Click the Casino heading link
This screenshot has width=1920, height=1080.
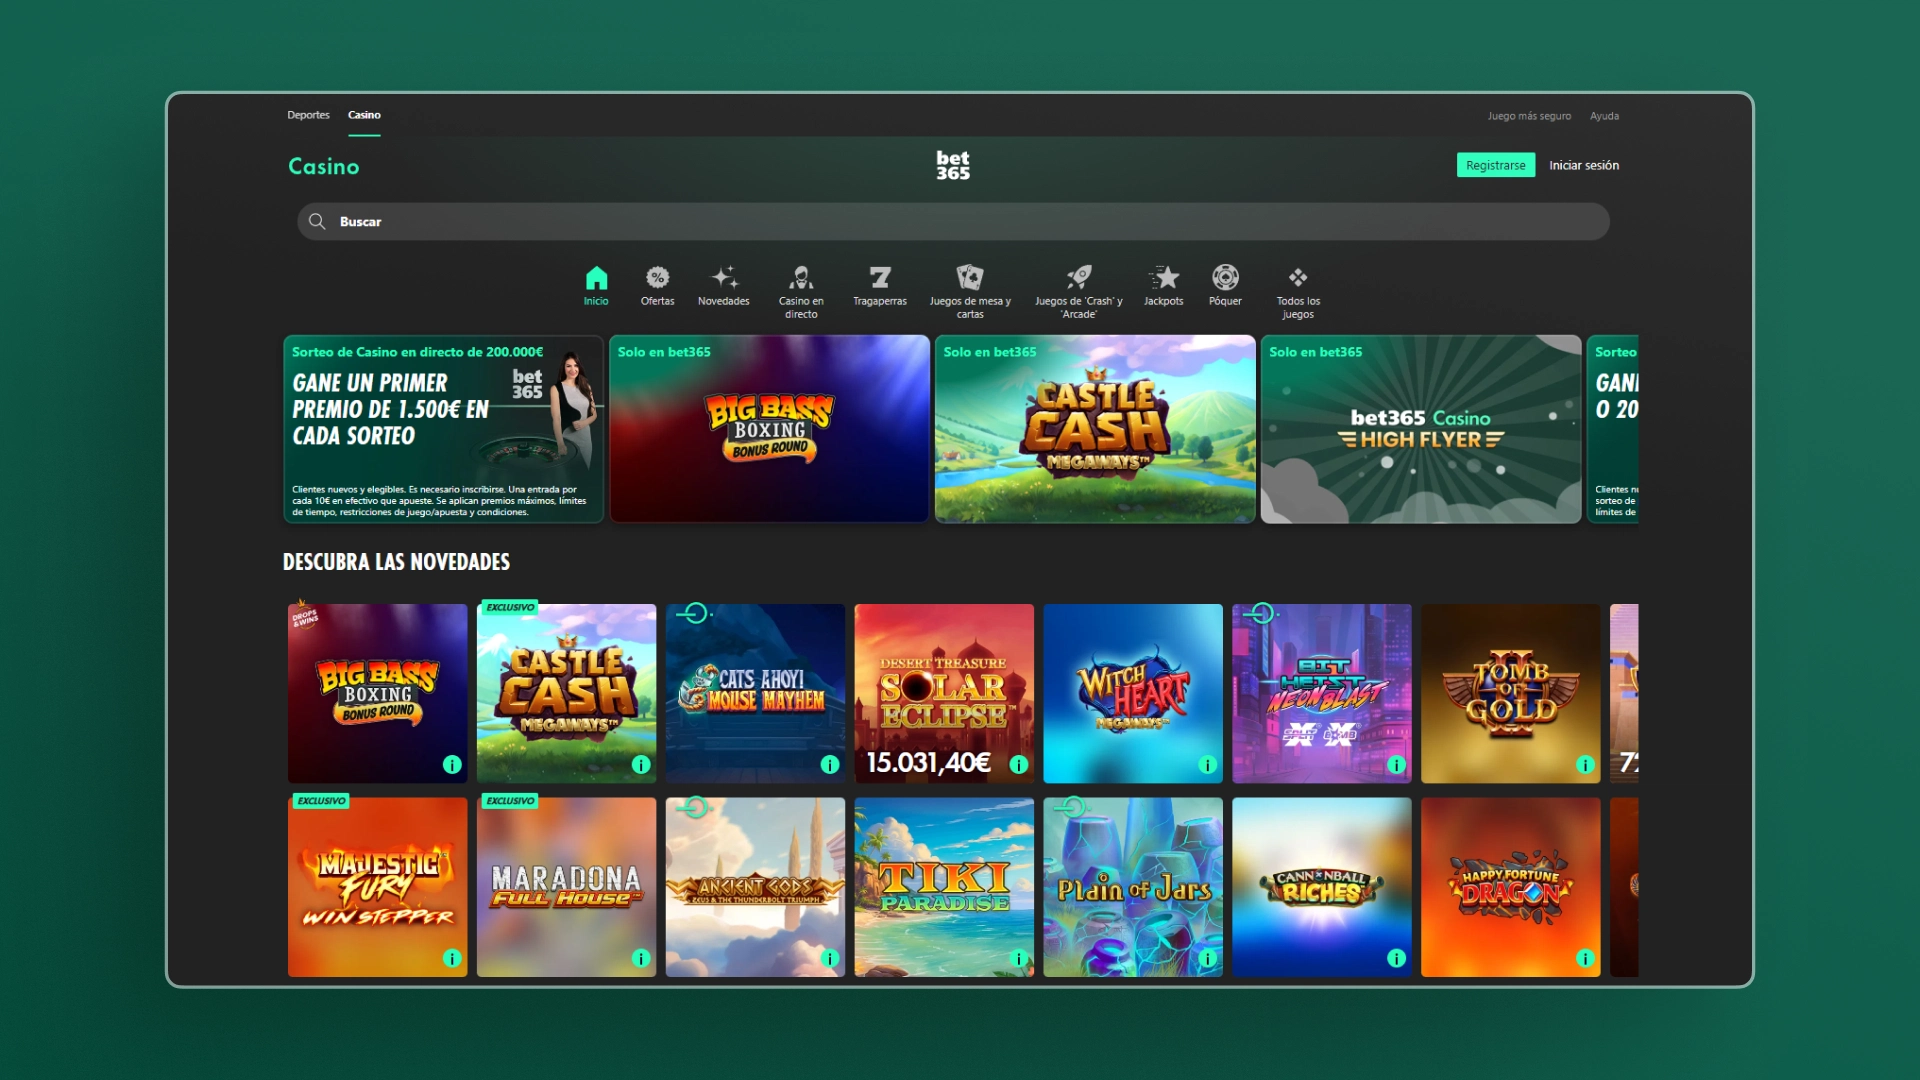(323, 166)
